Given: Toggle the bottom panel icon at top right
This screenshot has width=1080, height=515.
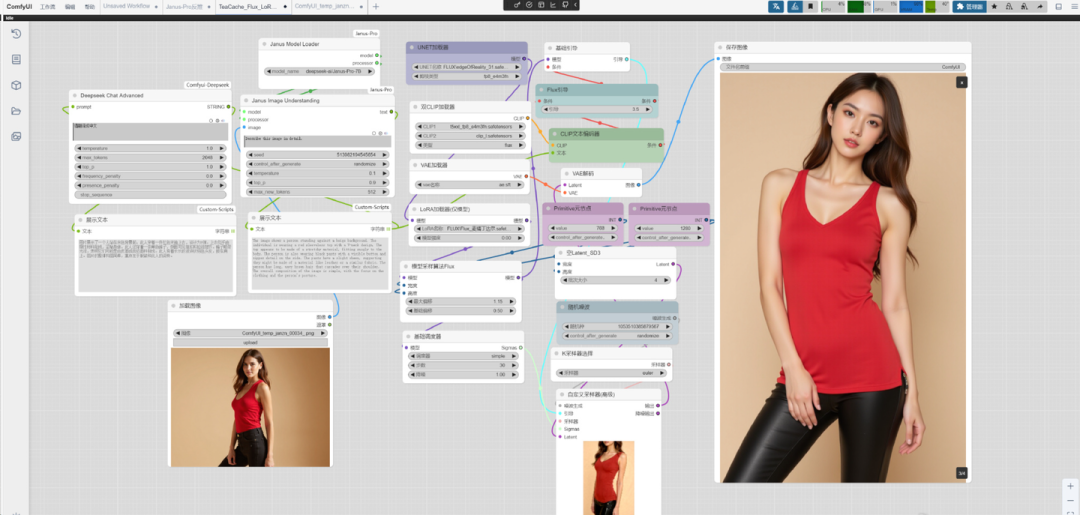Looking at the screenshot, I should click(x=1059, y=6).
